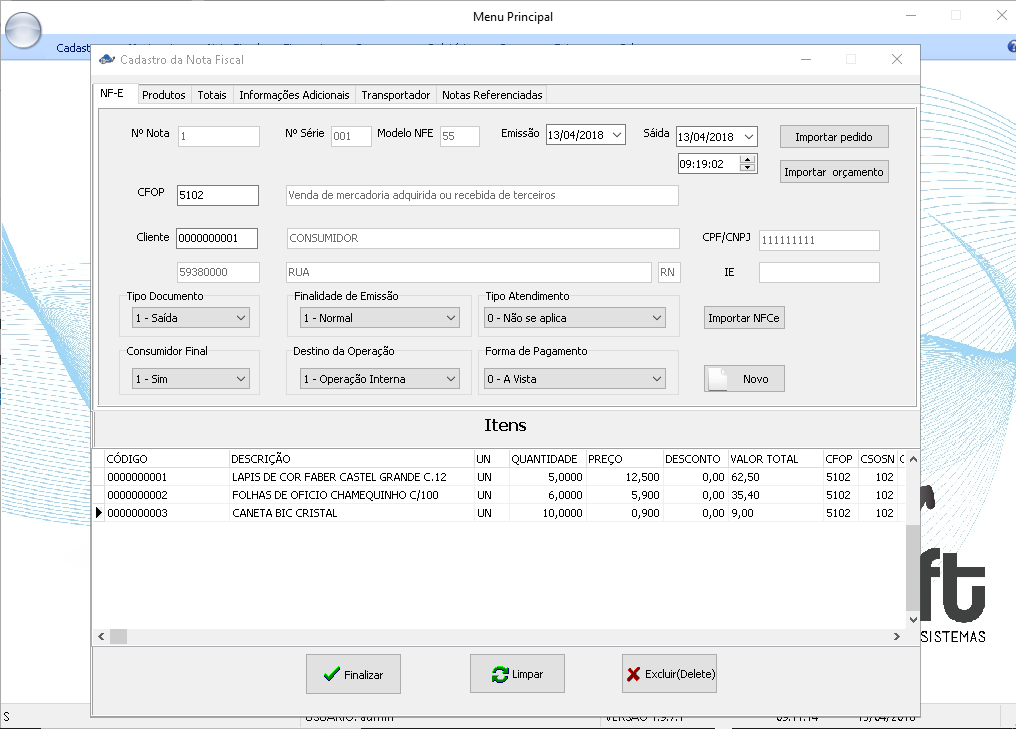Click the row selector arrow beside 0000000003
The height and width of the screenshot is (729, 1016).
98,513
